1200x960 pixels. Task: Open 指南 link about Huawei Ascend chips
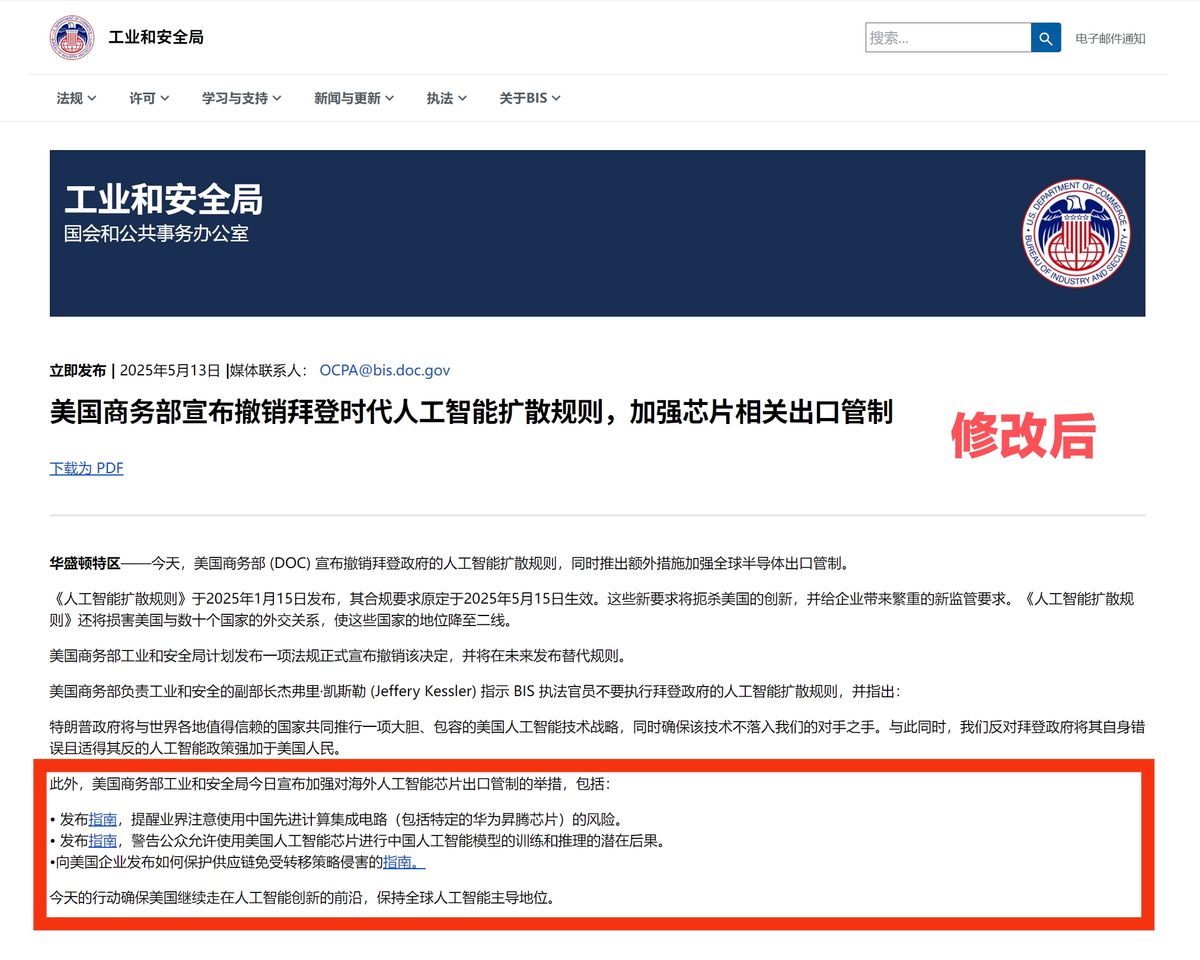103,819
